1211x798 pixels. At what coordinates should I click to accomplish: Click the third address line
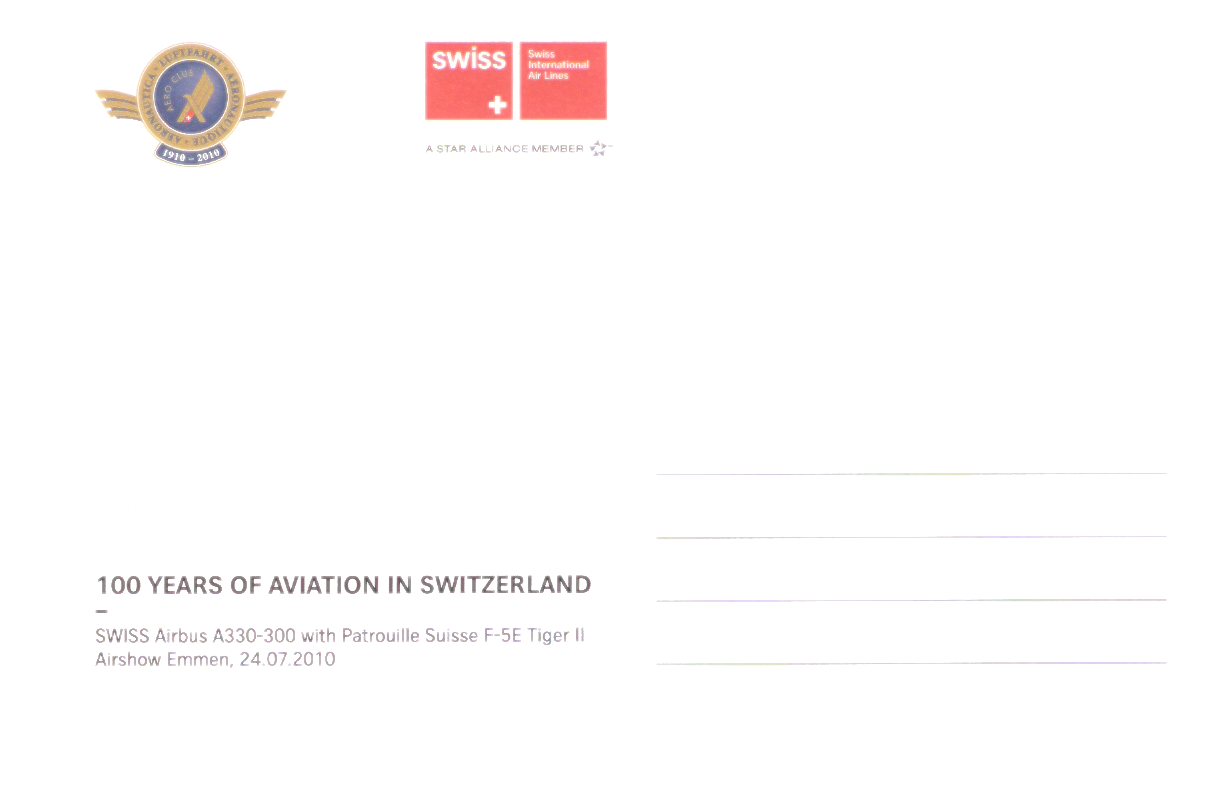[x=911, y=600]
